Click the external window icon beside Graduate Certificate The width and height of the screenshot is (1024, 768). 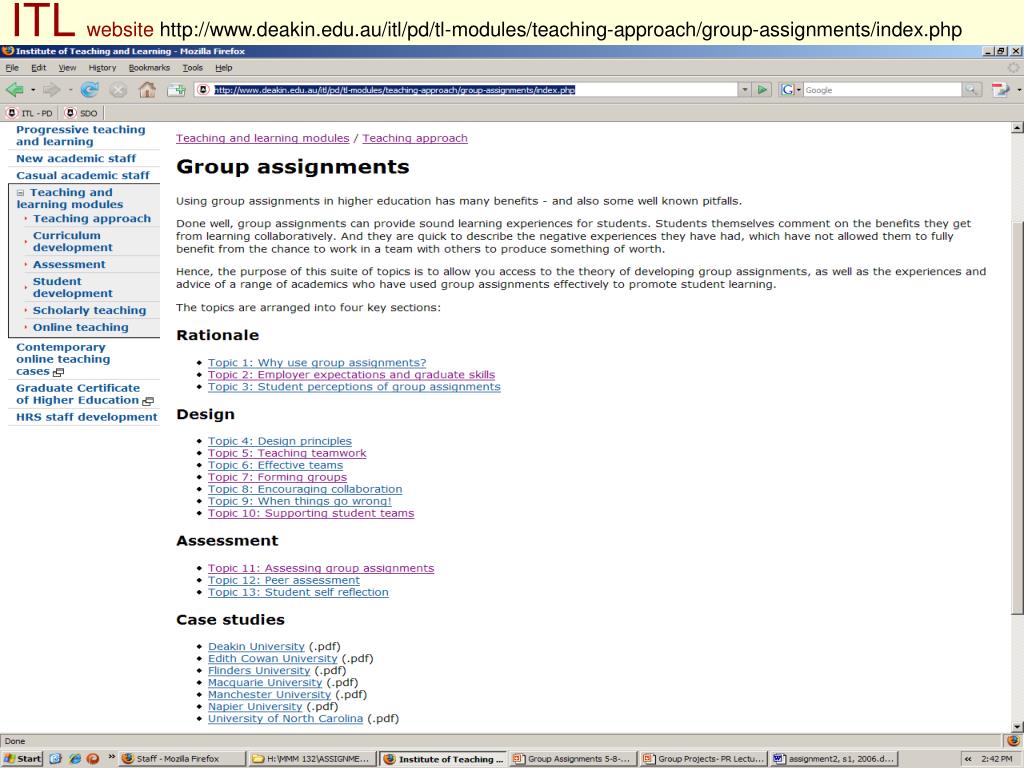(x=148, y=401)
